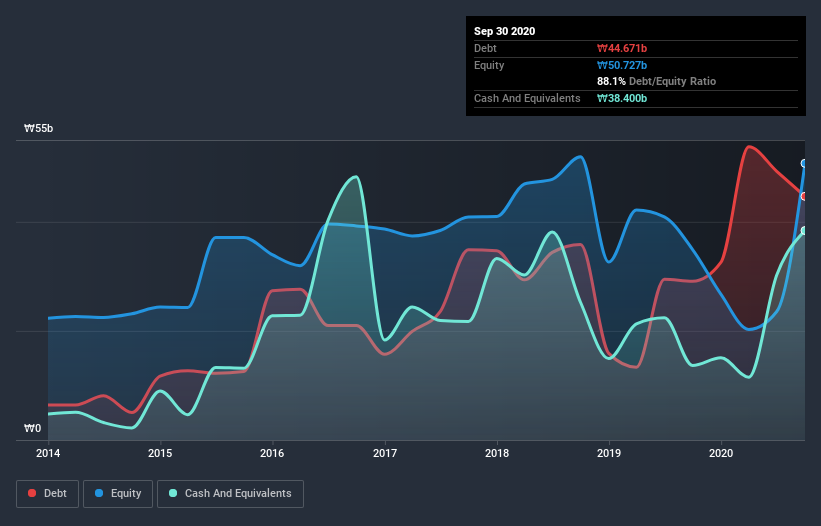Click the ₩55b y-axis label
The height and width of the screenshot is (526, 821).
[x=38, y=128]
